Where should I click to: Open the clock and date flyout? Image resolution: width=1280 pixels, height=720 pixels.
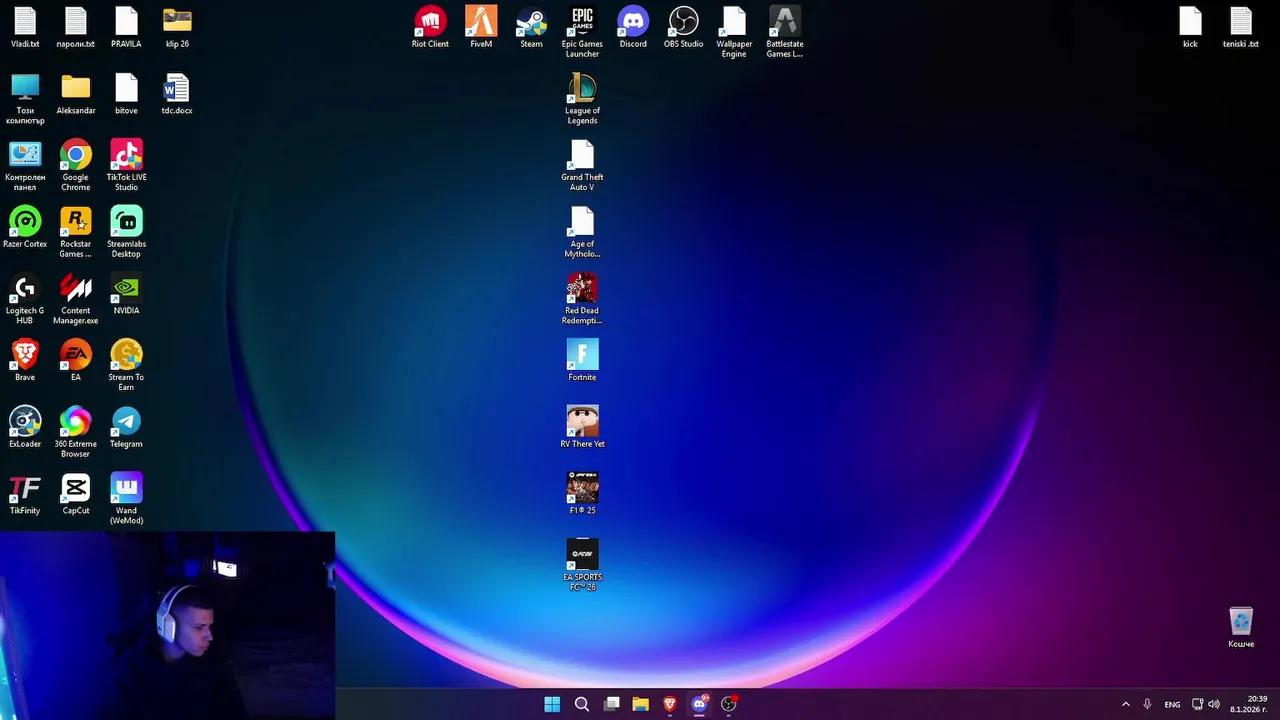1248,704
